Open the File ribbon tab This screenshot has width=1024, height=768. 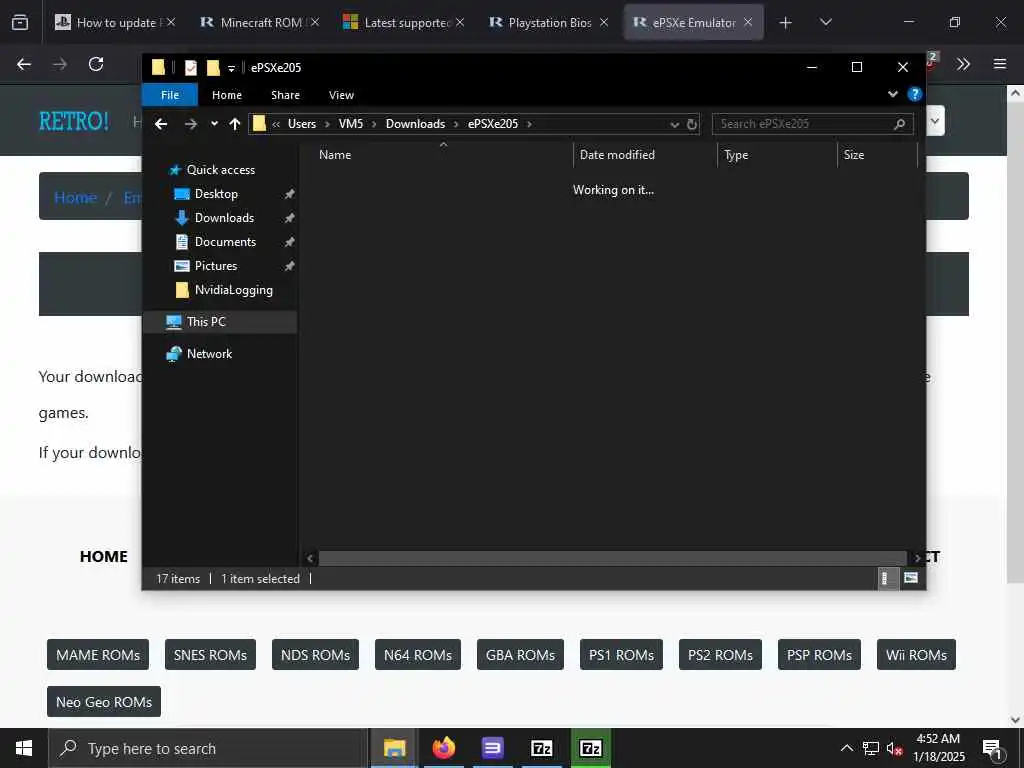(x=170, y=95)
